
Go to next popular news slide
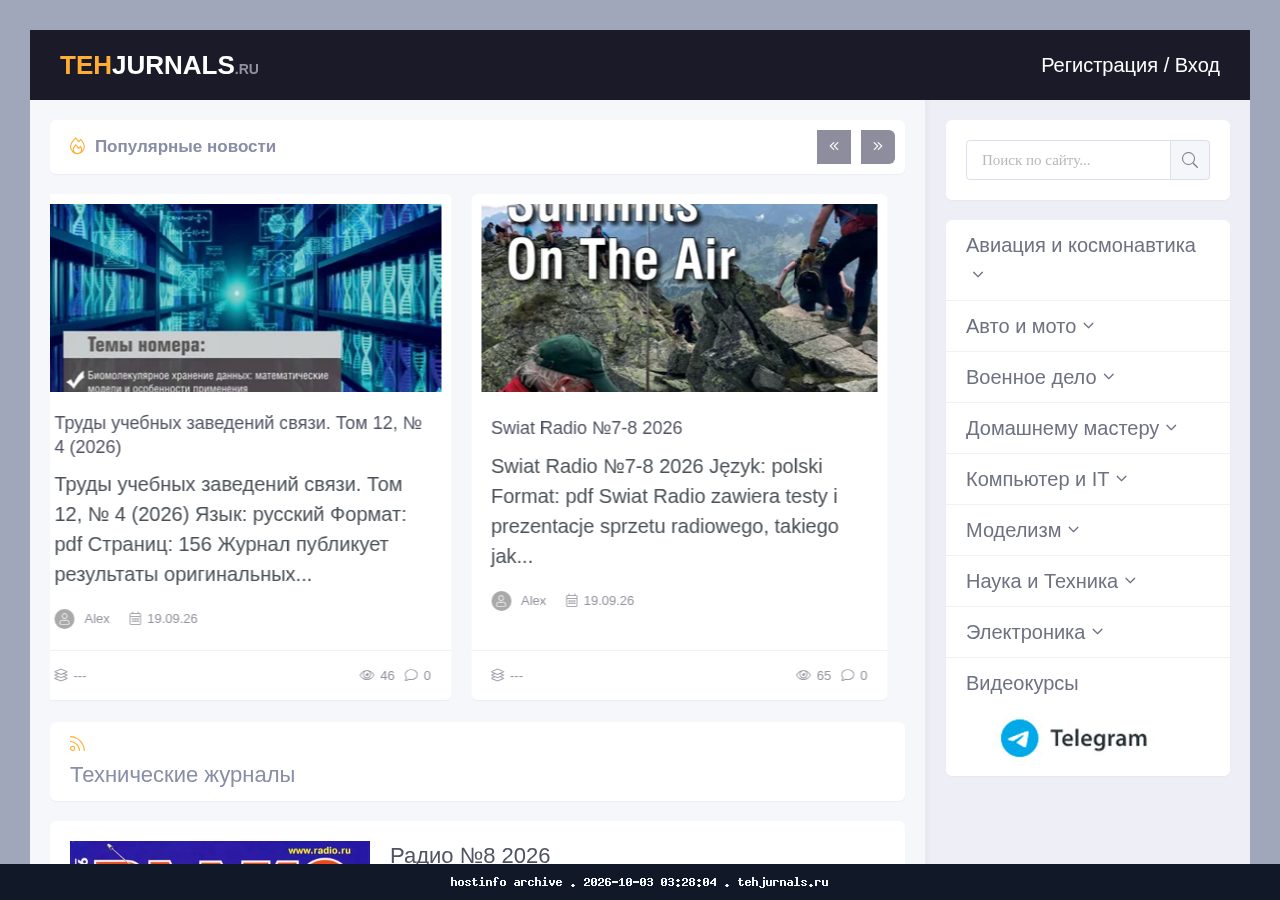(x=878, y=147)
